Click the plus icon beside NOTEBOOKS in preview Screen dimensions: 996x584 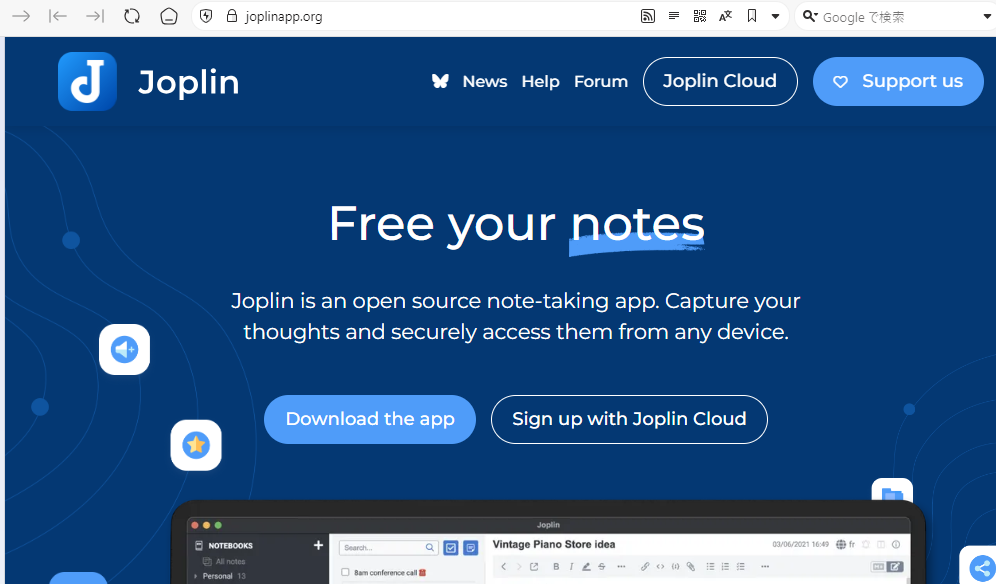pos(318,545)
